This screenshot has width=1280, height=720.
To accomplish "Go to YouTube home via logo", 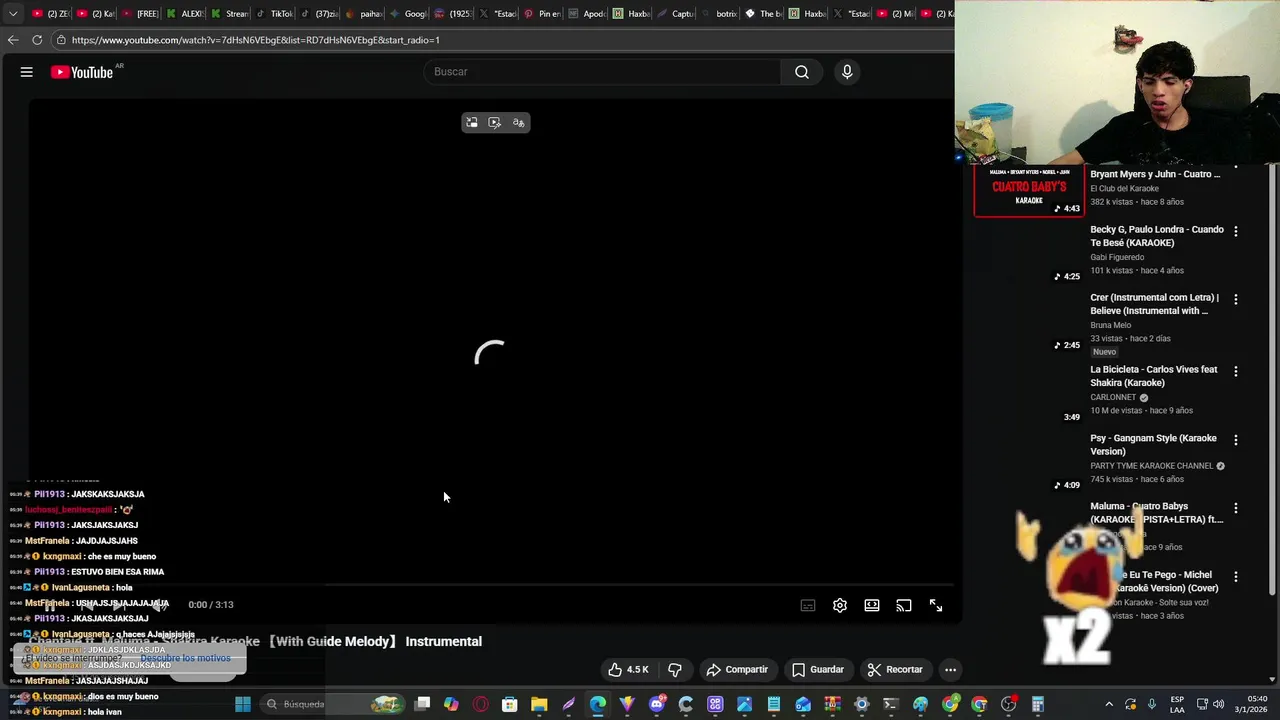I will click(x=82, y=72).
